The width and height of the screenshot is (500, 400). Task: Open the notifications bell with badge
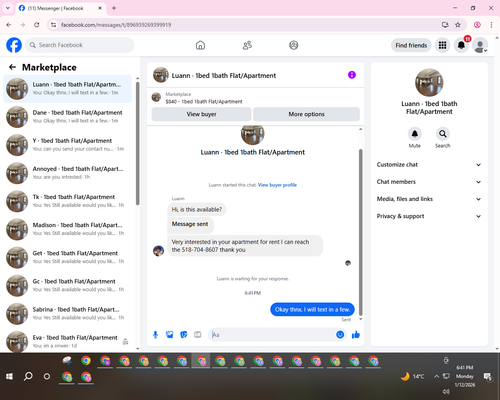tap(461, 45)
